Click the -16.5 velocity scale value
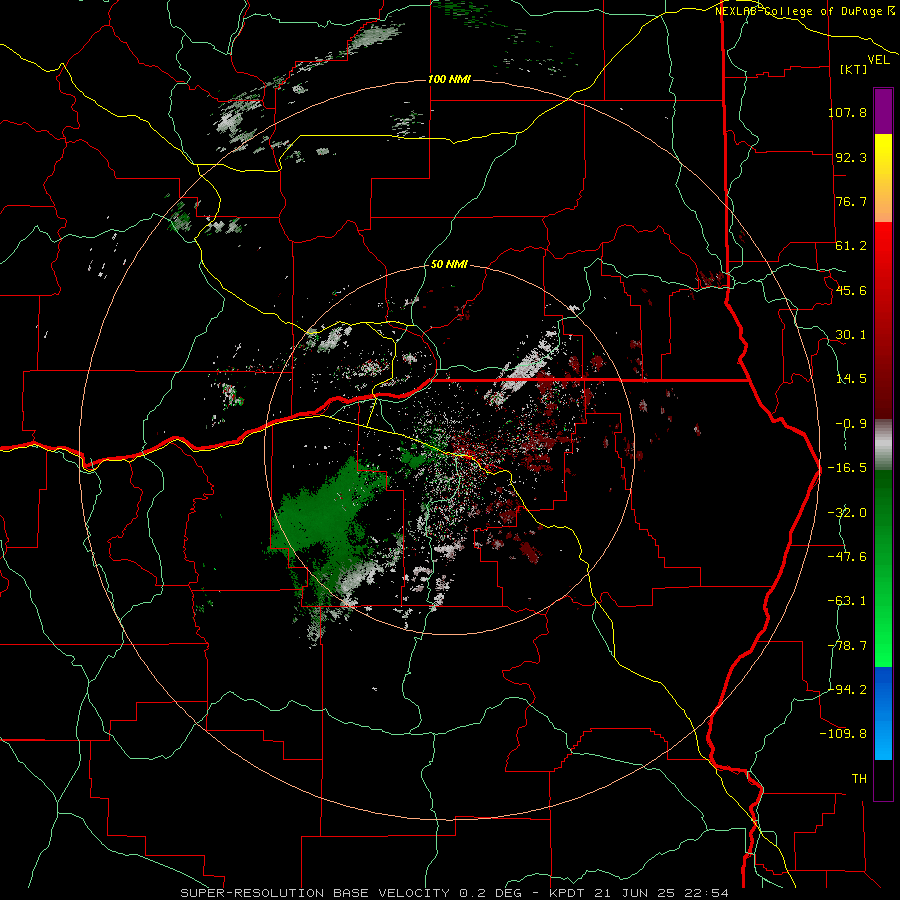Screen dimensions: 900x900 848,468
